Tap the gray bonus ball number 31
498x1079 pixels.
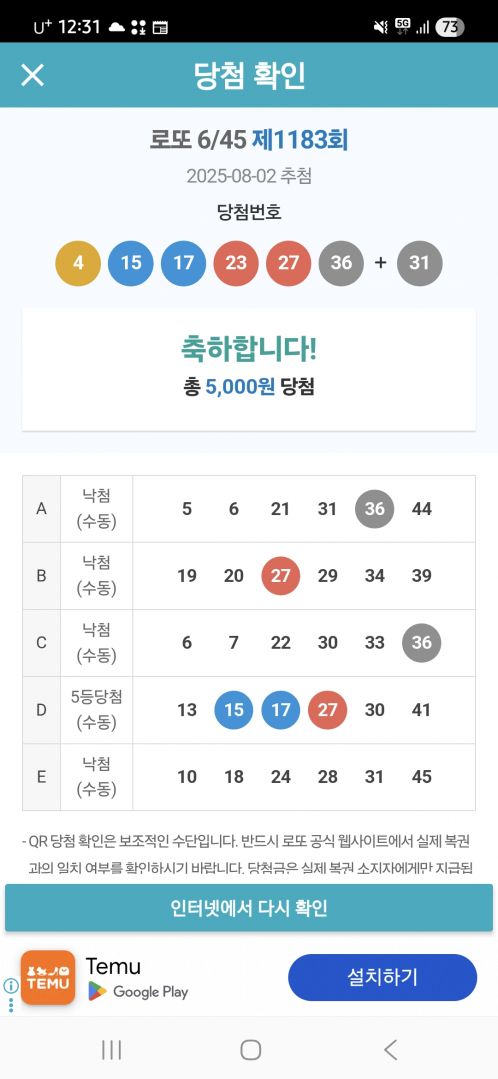(x=420, y=263)
